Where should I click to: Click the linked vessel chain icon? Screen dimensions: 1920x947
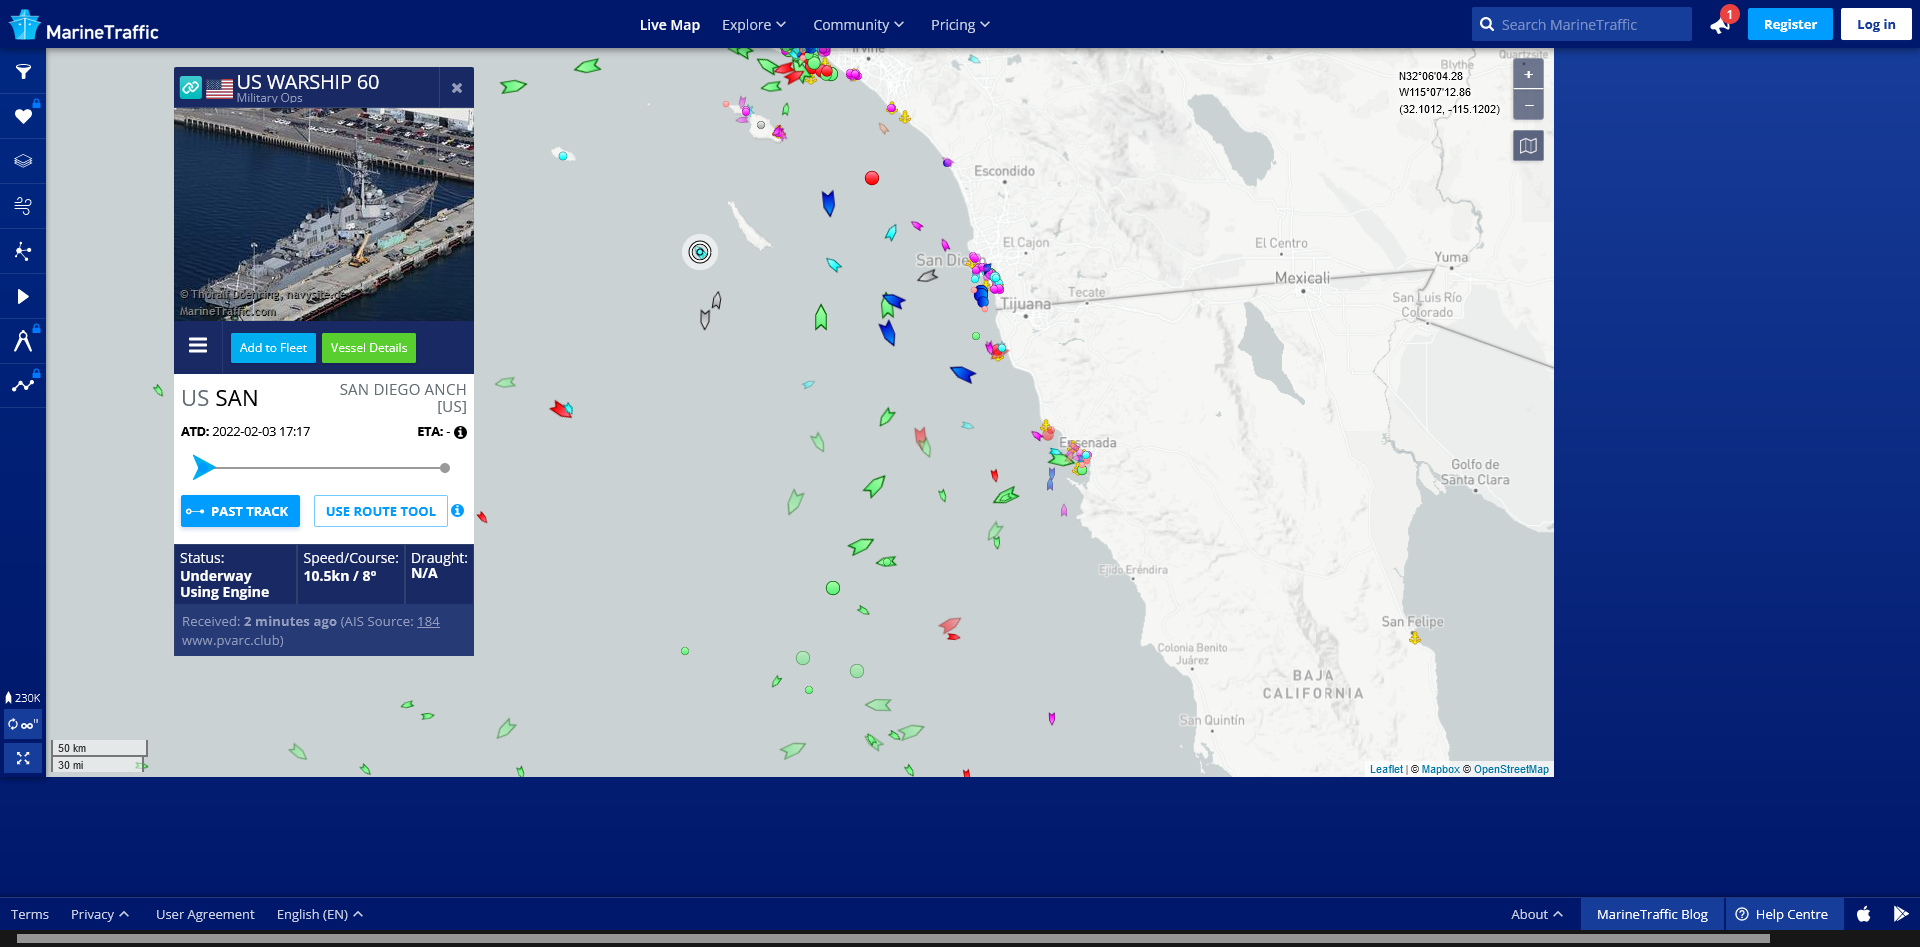coord(191,88)
